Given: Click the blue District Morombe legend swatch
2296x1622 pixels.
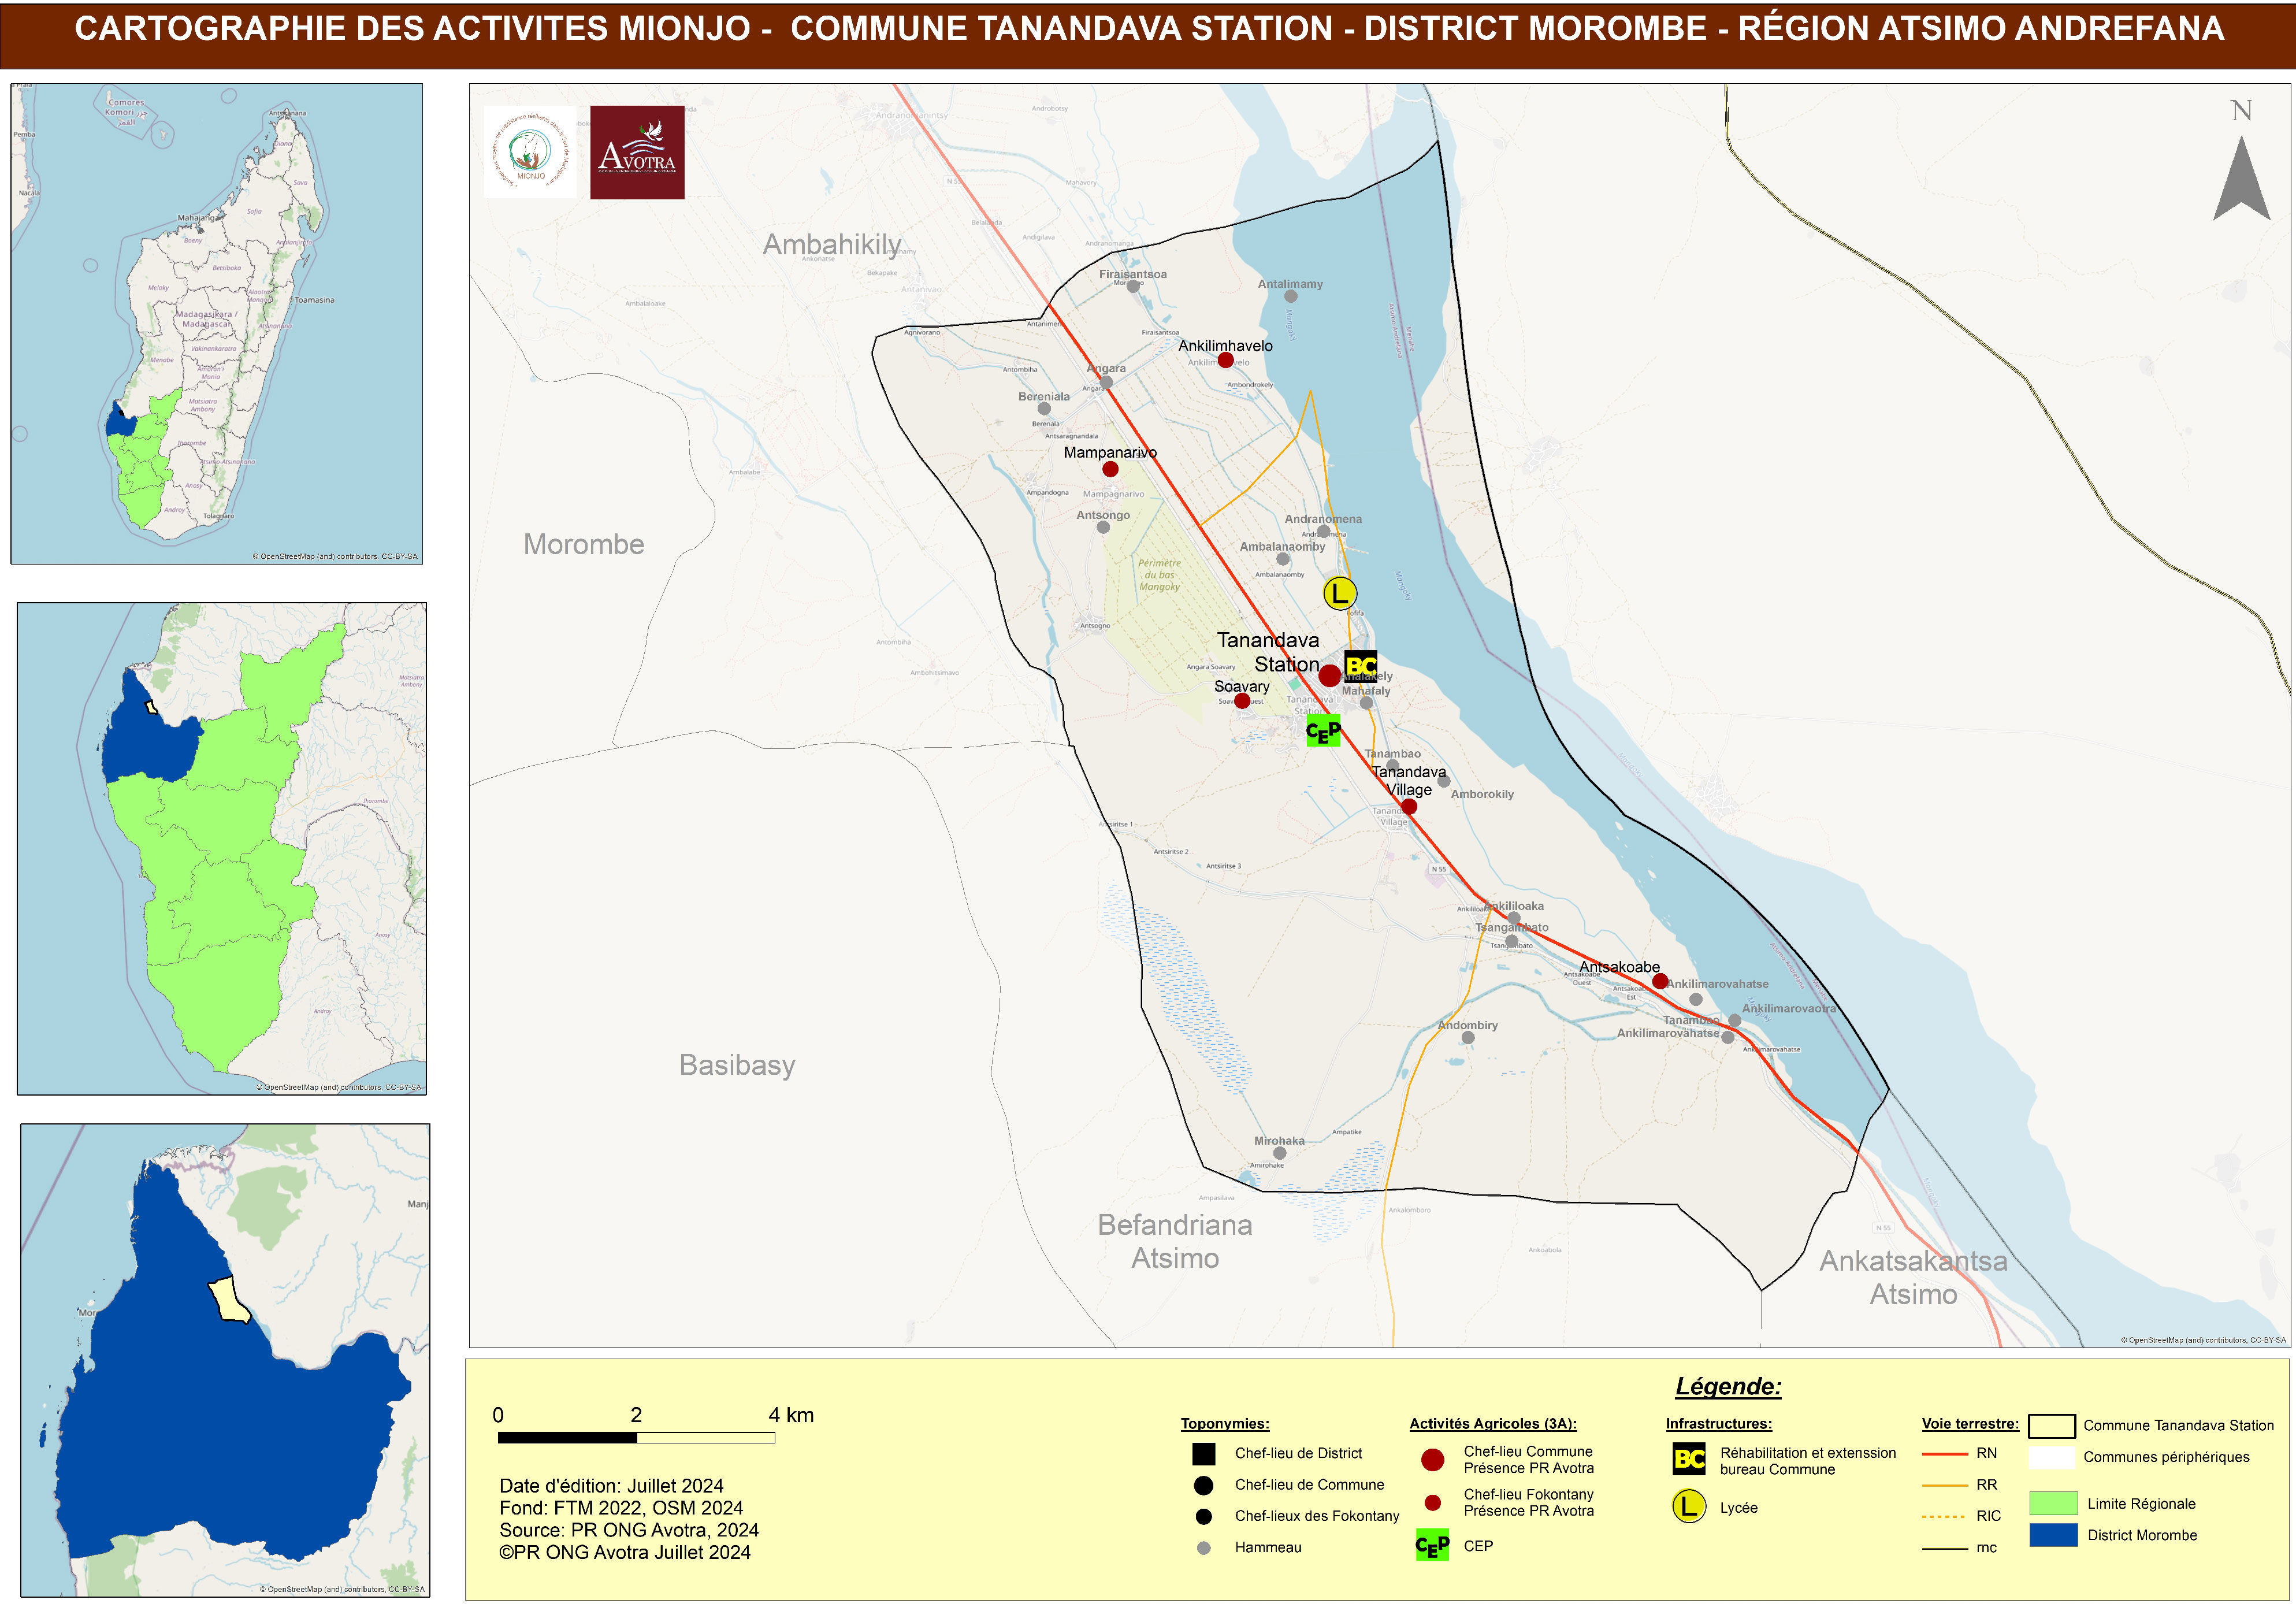Looking at the screenshot, I should click(2053, 1535).
